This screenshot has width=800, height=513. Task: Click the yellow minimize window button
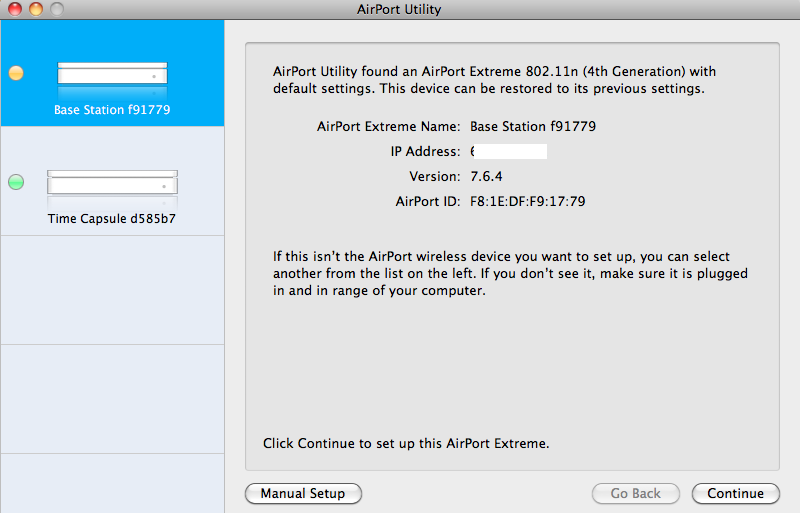pos(36,9)
